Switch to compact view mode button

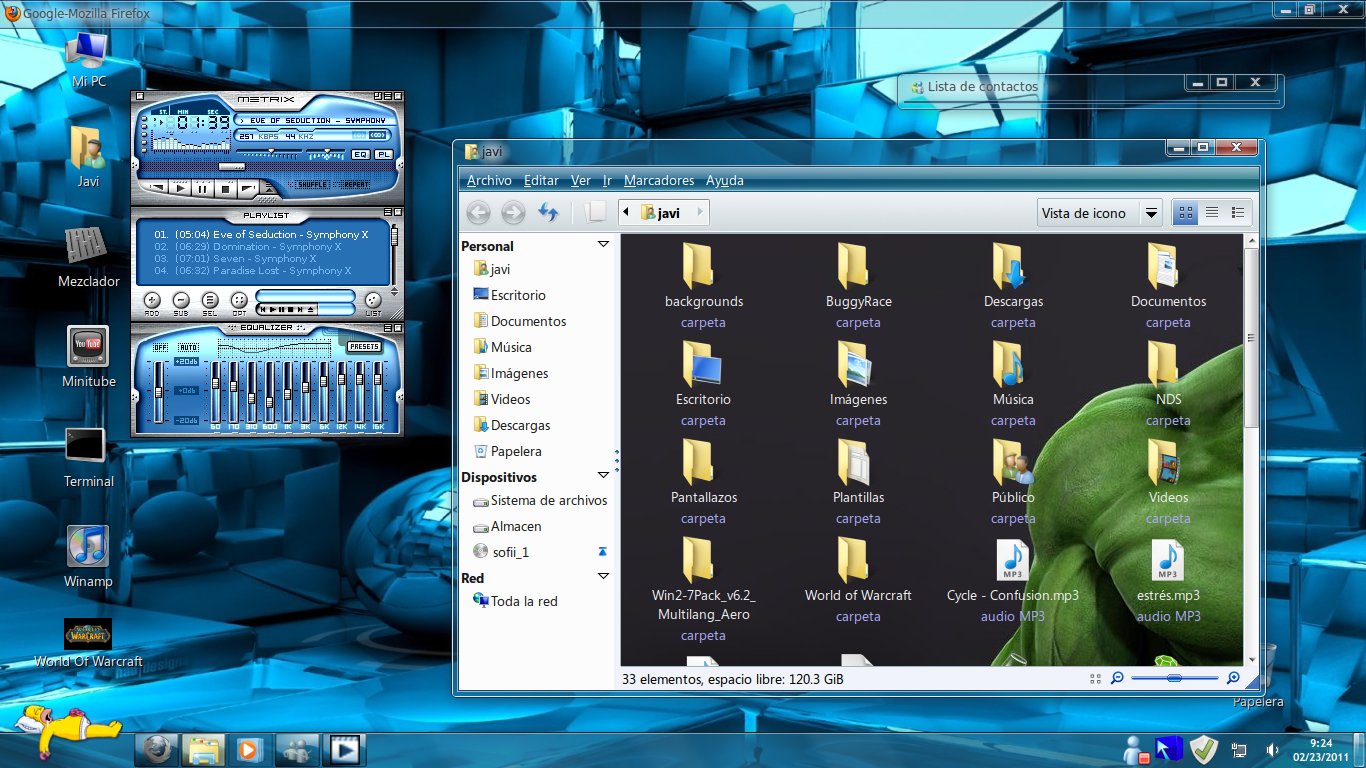pyautogui.click(x=1238, y=213)
